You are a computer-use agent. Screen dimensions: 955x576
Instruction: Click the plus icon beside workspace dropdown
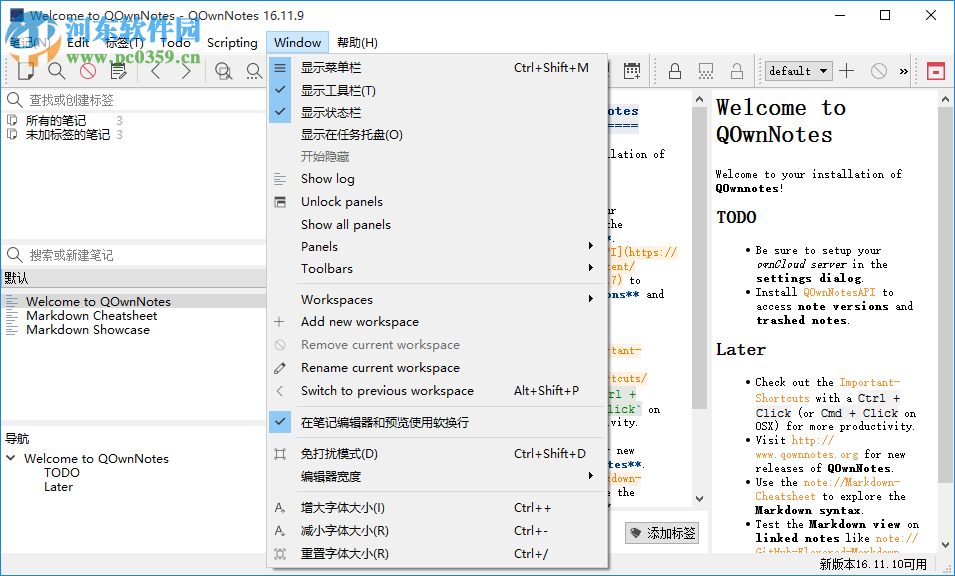tap(847, 71)
